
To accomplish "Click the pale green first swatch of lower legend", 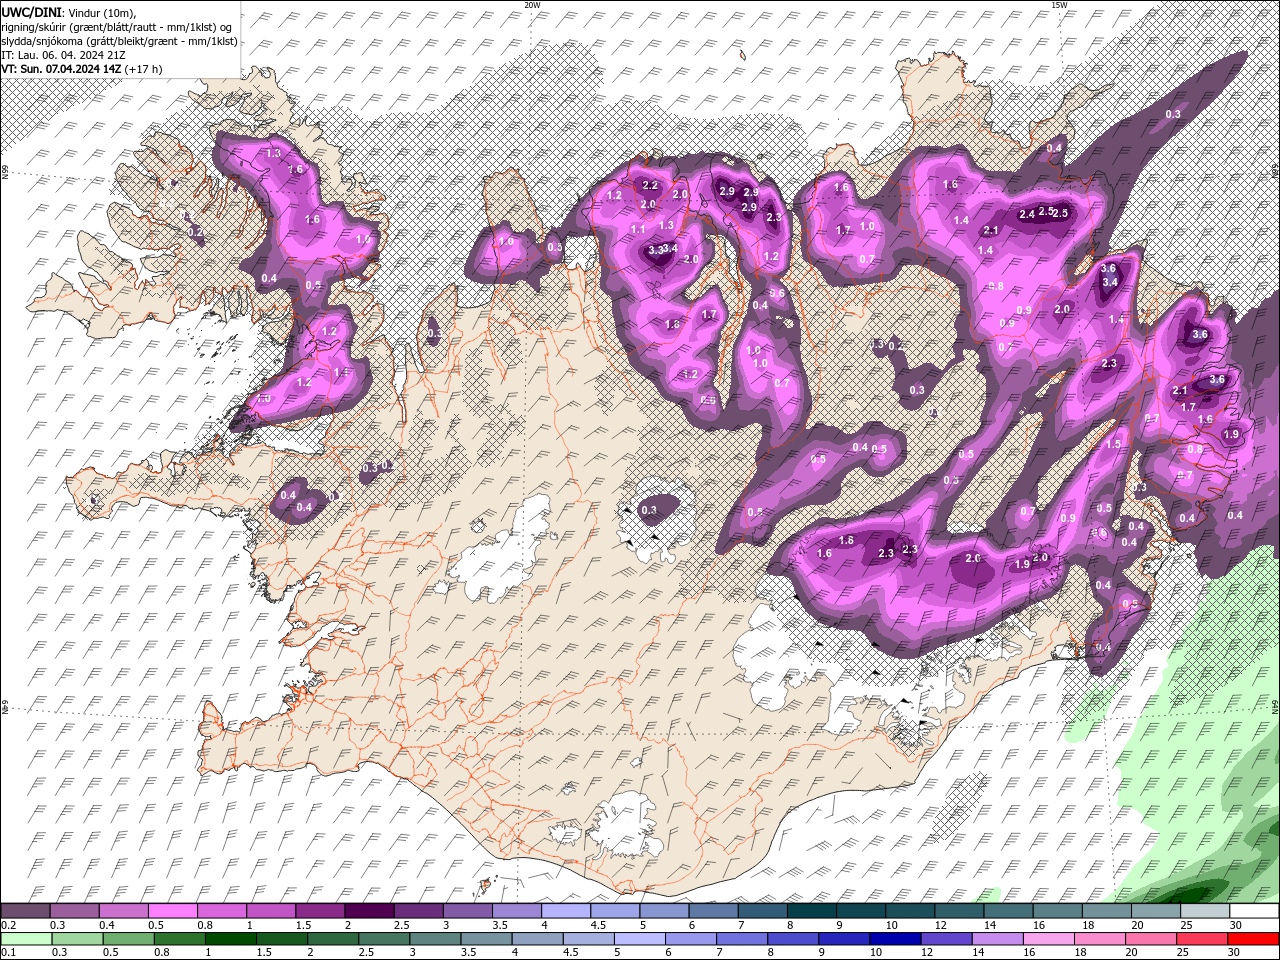I will [27, 939].
